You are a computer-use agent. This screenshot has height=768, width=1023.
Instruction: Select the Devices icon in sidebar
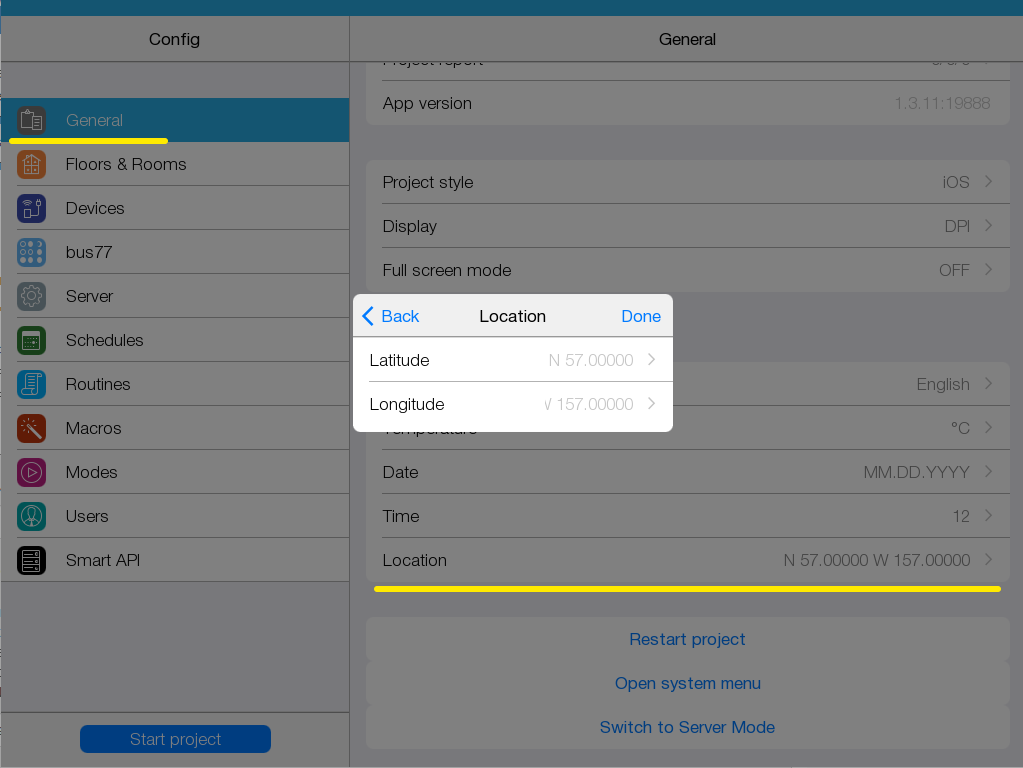tap(31, 208)
